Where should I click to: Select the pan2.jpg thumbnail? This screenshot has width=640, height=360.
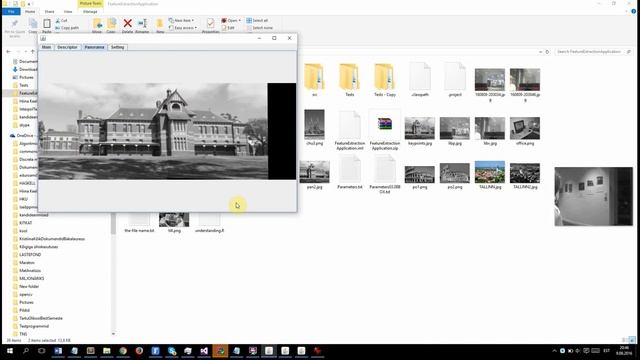click(x=314, y=171)
